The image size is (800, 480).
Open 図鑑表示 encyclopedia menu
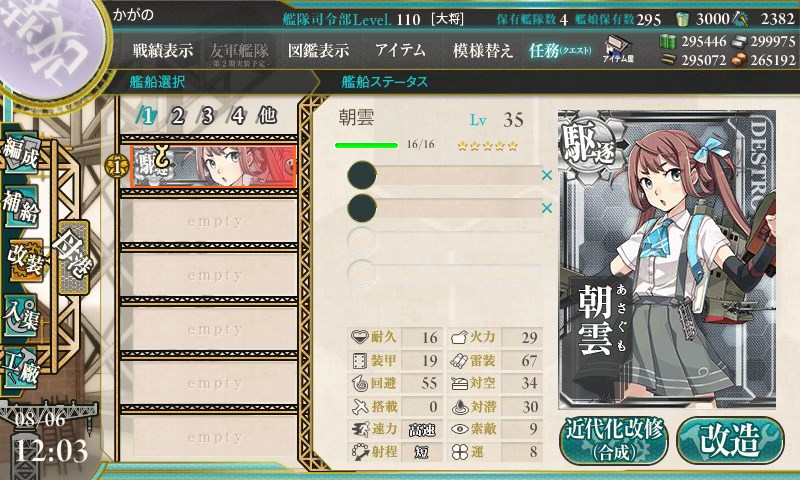pos(318,50)
